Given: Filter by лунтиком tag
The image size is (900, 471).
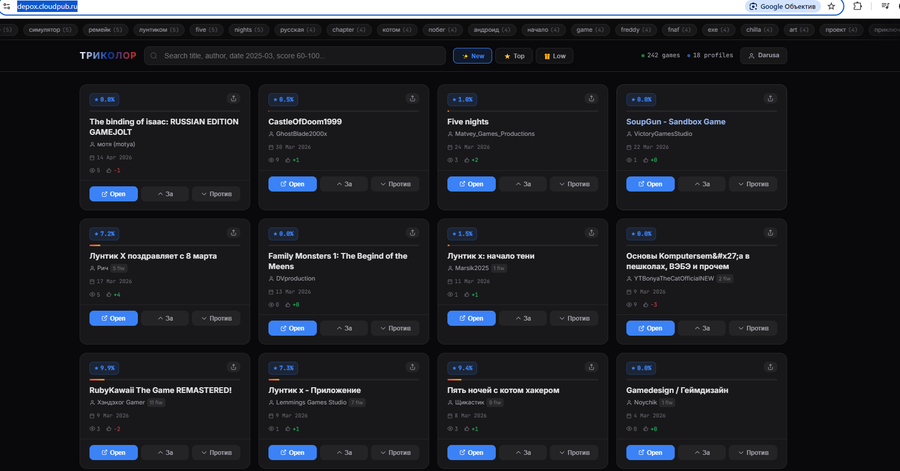Looking at the screenshot, I should 158,30.
